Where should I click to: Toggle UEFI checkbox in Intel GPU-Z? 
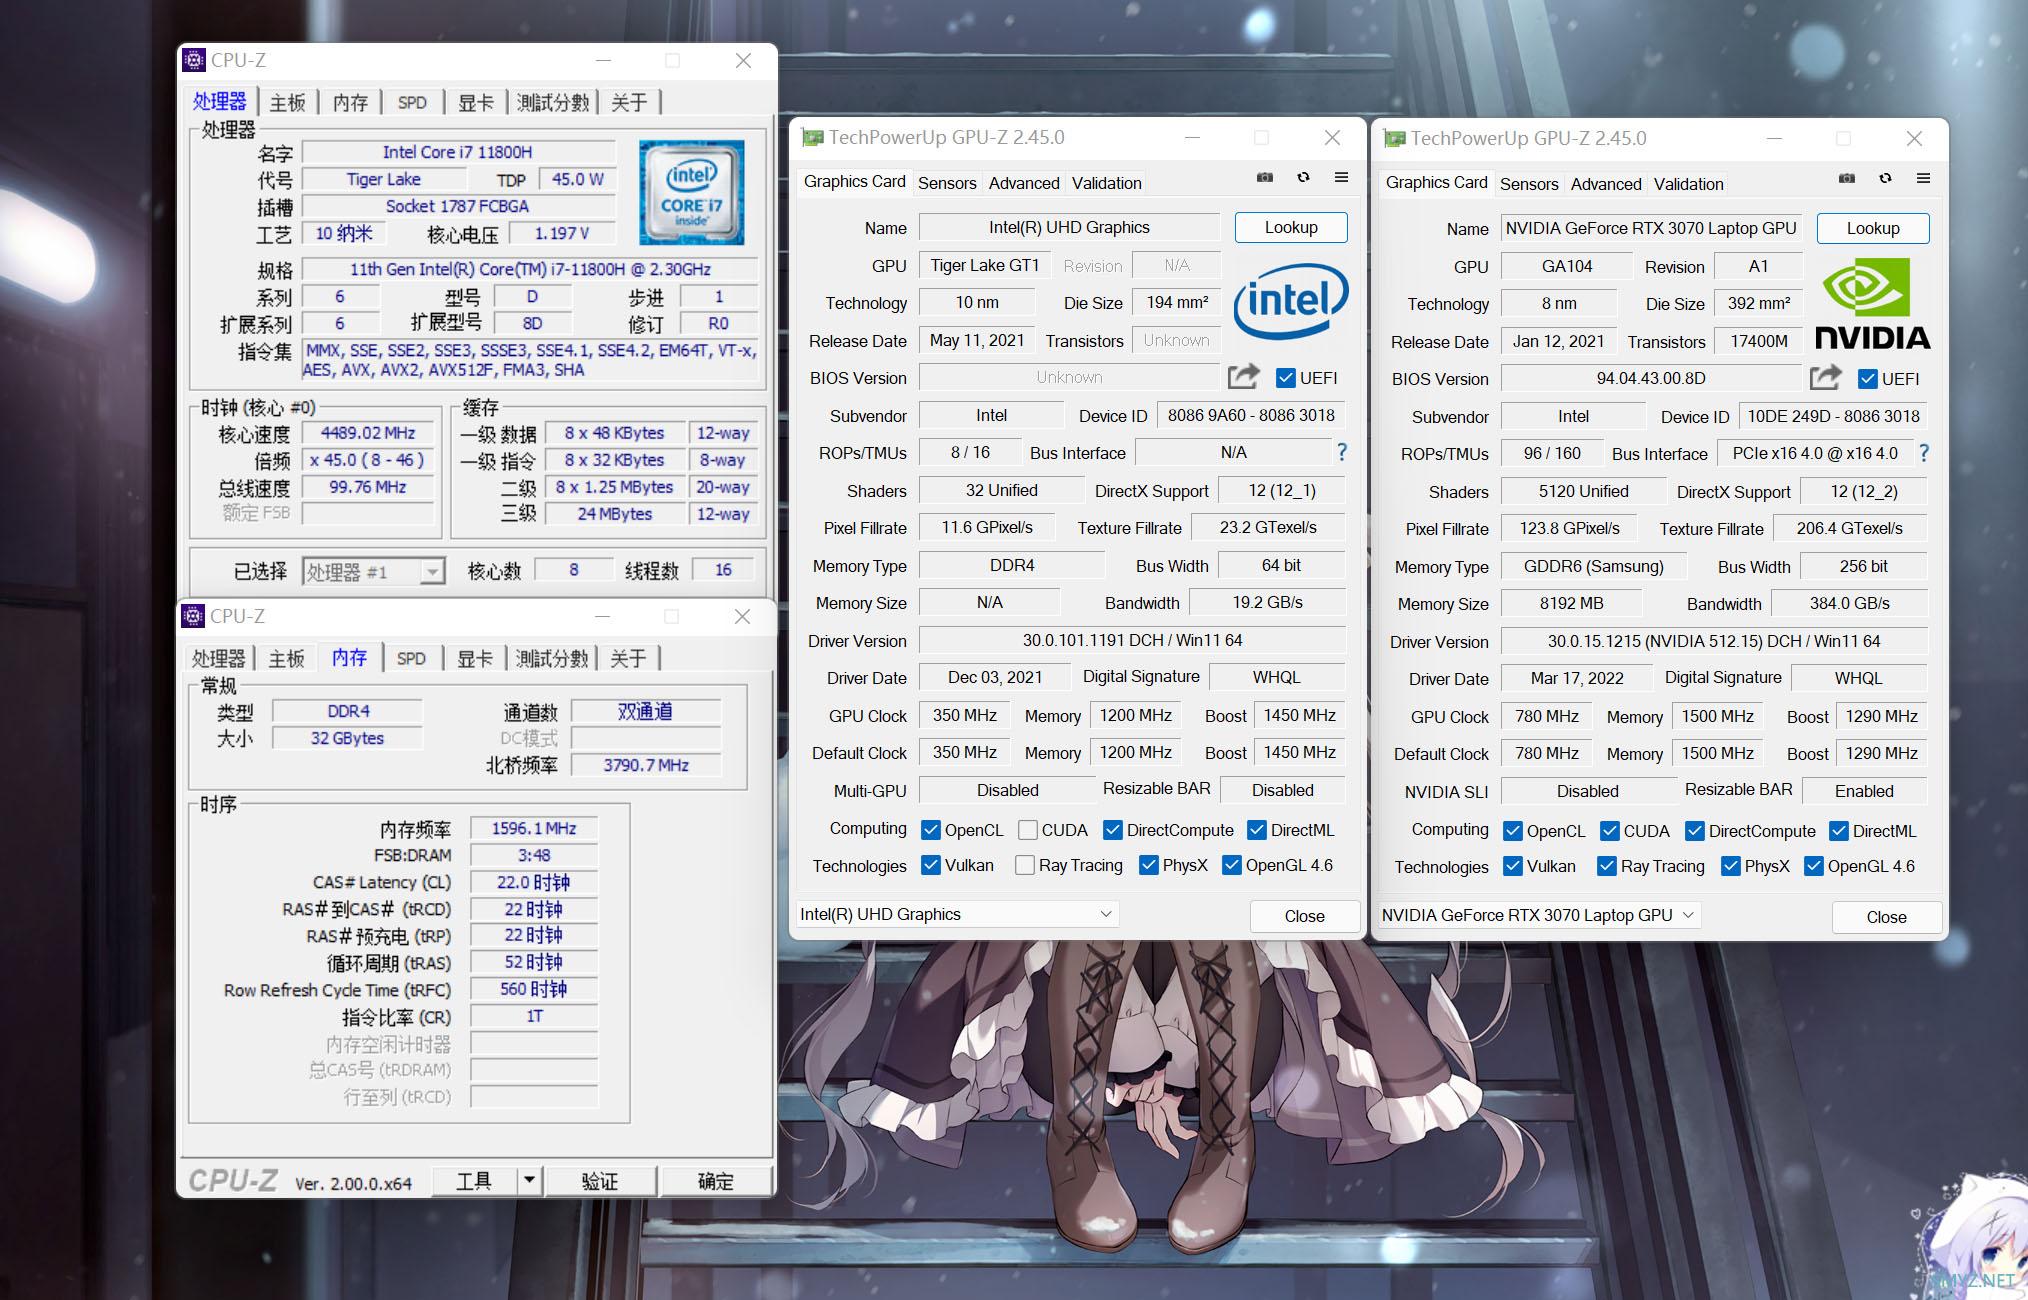tap(1286, 378)
